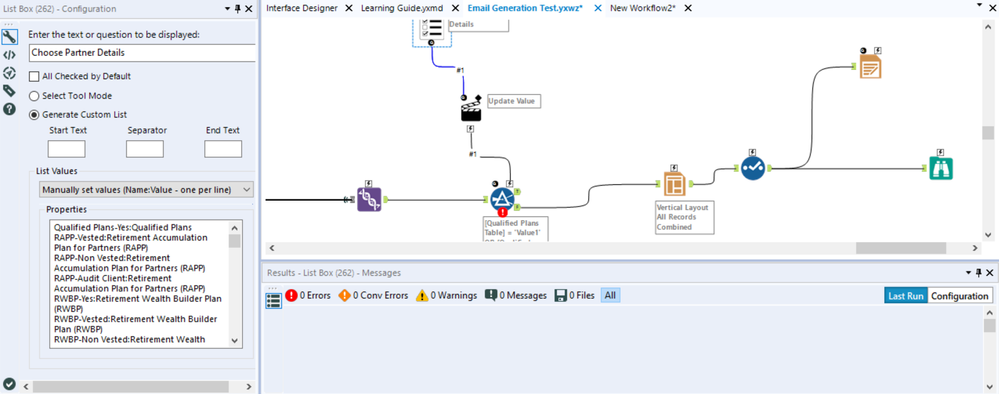This screenshot has height=394, width=999.
Task: Close the Learning Guide.yxmd tab
Action: (x=456, y=8)
